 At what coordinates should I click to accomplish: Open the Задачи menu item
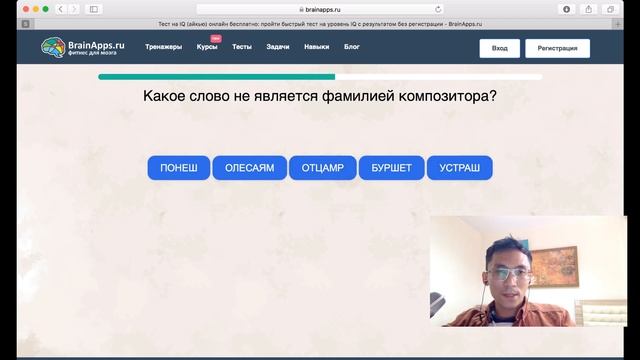pyautogui.click(x=278, y=47)
